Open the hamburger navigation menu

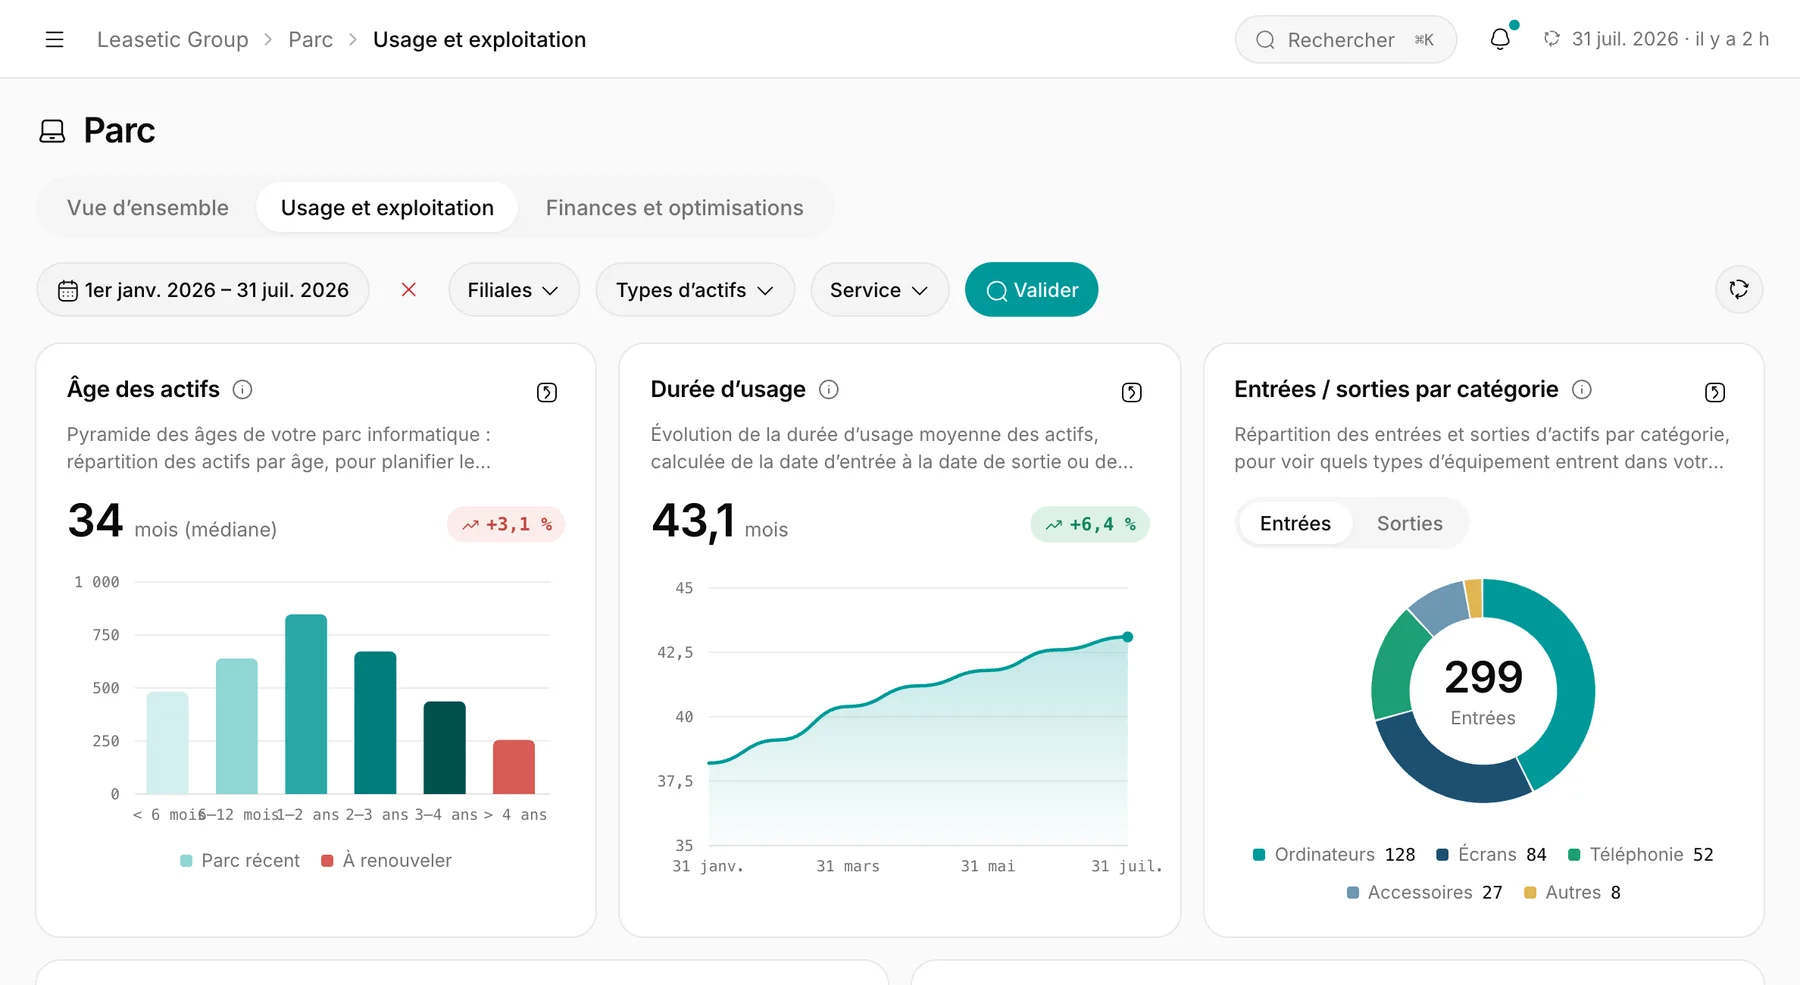(54, 39)
